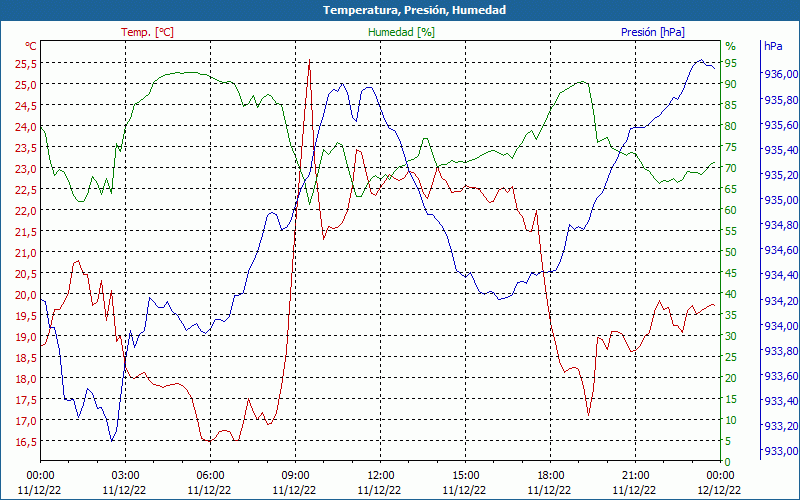Viewport: 800px width, 500px height.
Task: Click the green "80" humidity axis value
Action: (x=731, y=126)
